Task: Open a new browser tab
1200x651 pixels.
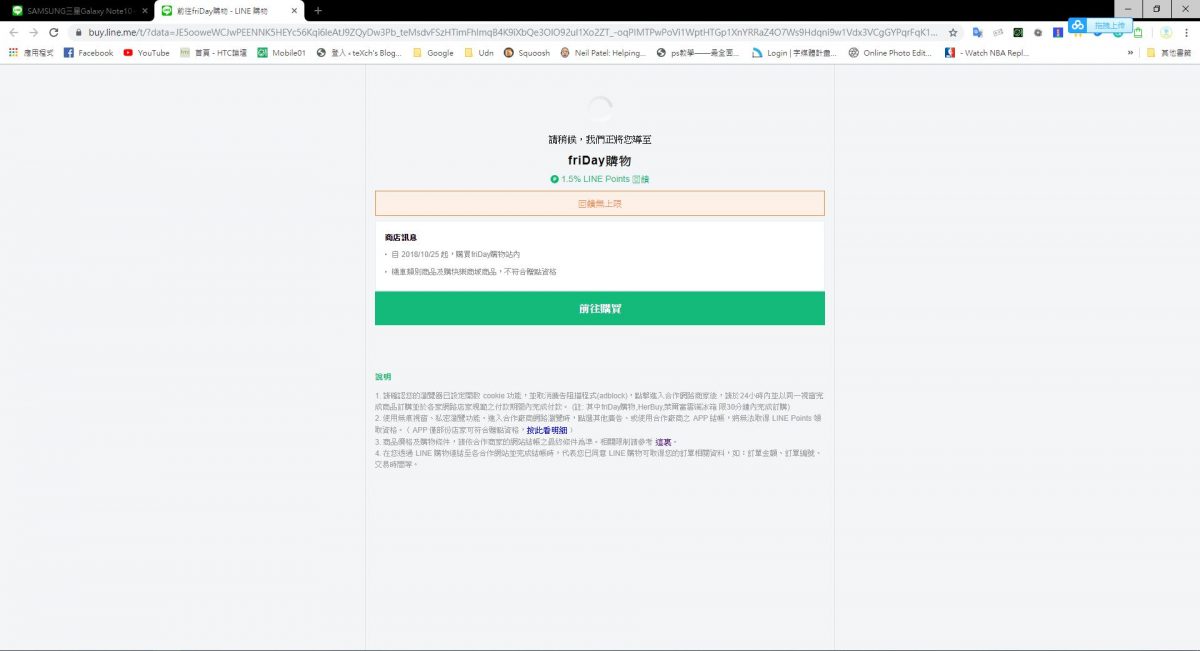Action: coord(318,10)
